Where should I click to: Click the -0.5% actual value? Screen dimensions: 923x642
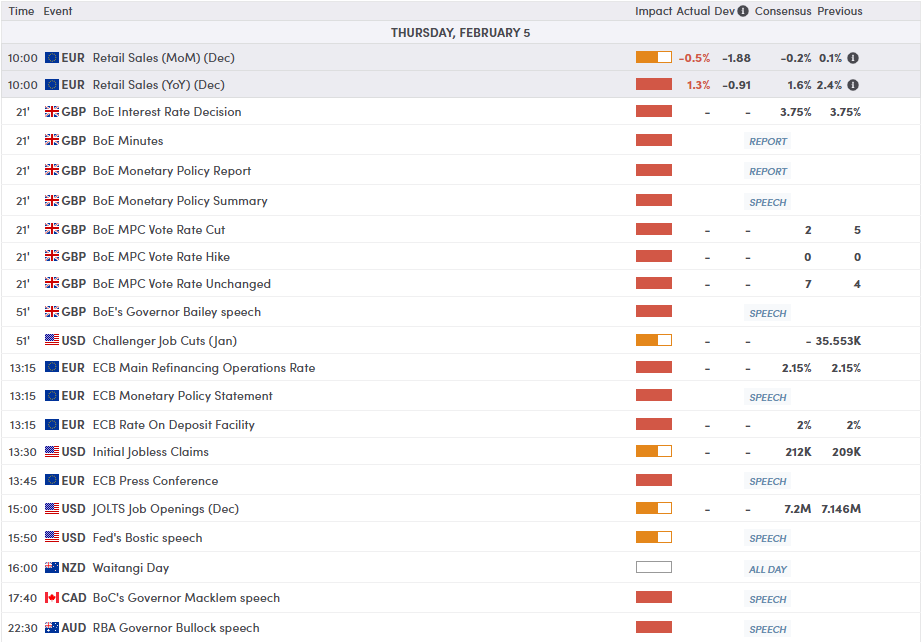pos(694,58)
